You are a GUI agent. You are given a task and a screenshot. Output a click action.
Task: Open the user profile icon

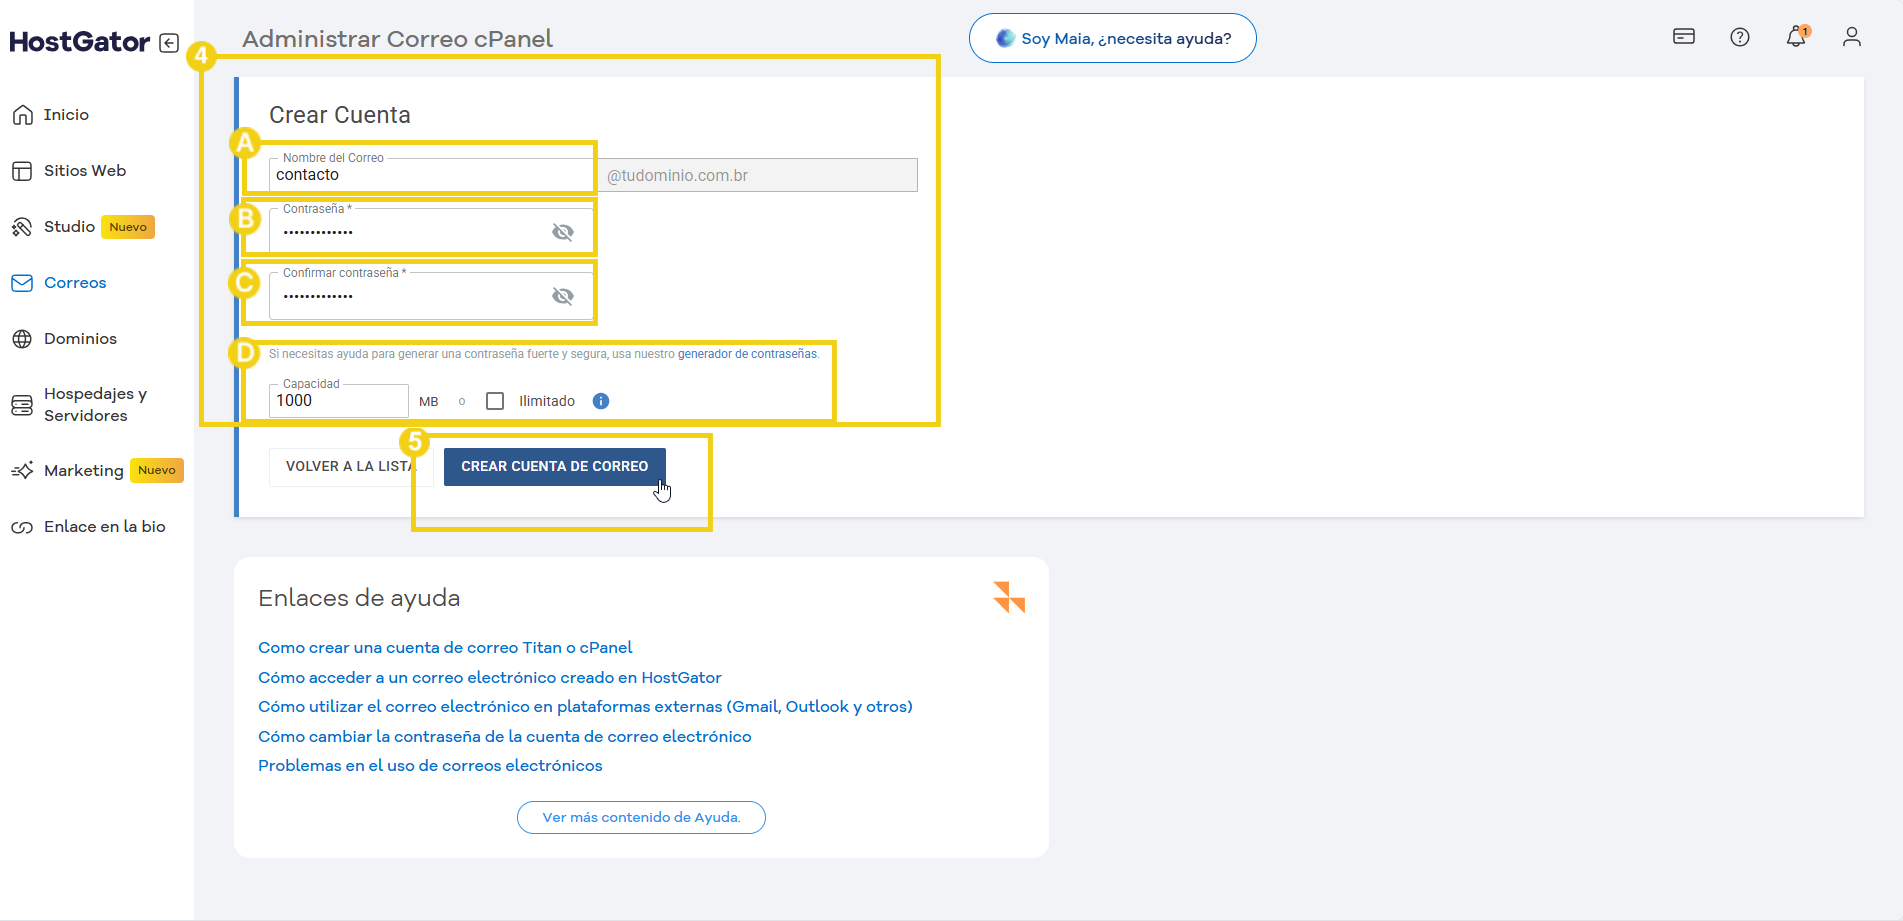1851,37
